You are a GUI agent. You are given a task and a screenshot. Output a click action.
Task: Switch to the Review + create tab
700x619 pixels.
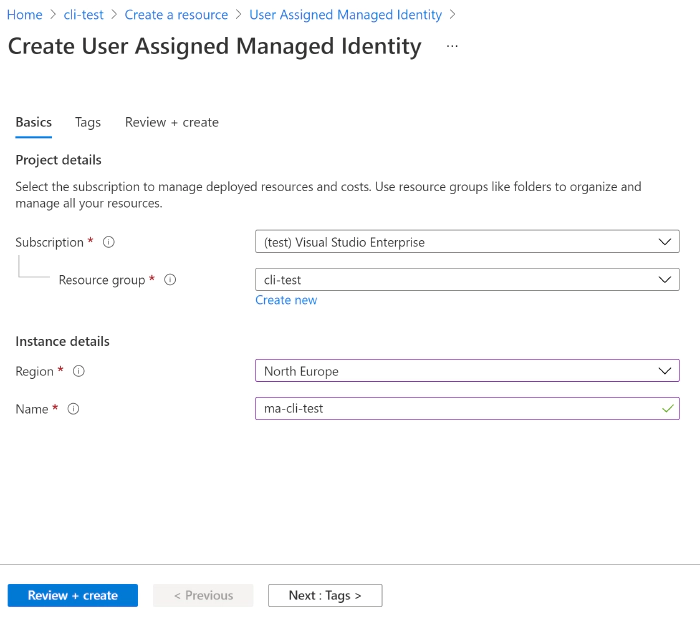(x=171, y=122)
